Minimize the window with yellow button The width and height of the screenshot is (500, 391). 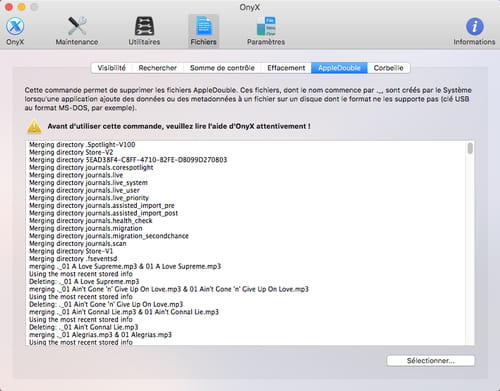click(22, 7)
